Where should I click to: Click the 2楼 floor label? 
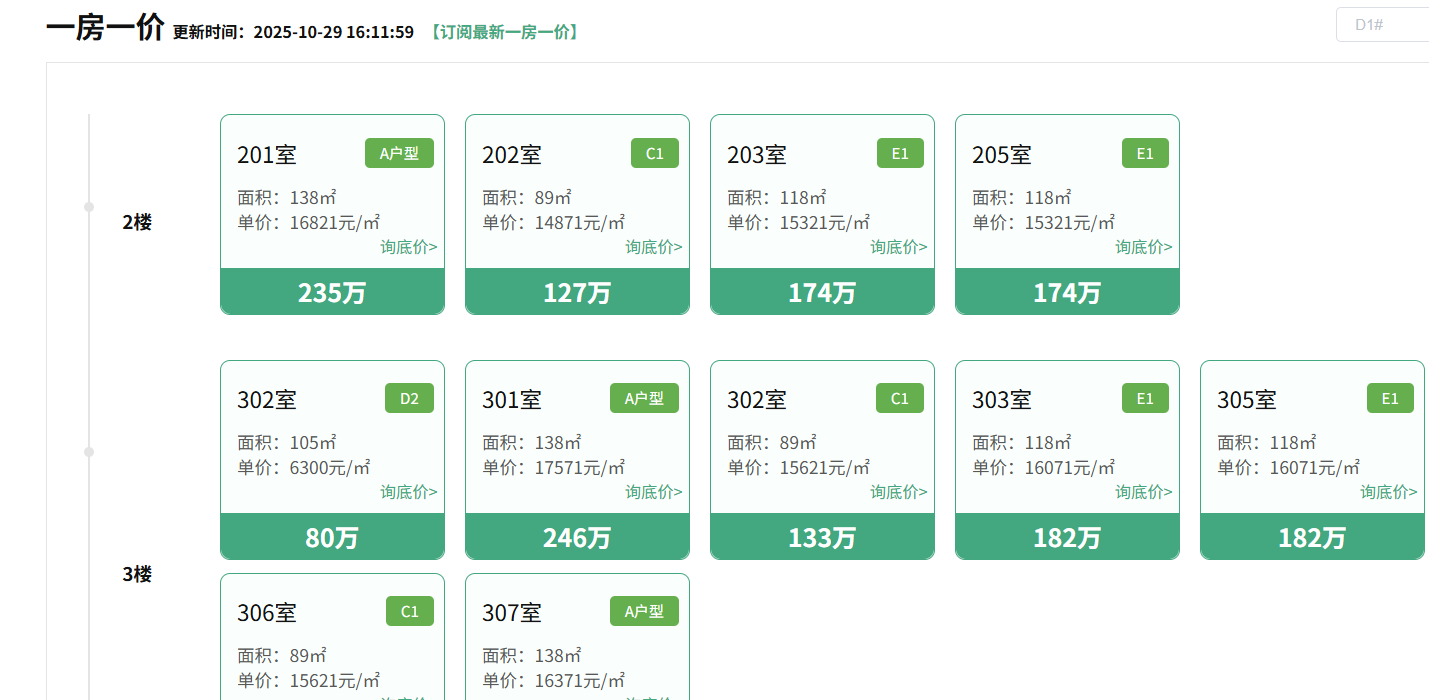pos(137,222)
